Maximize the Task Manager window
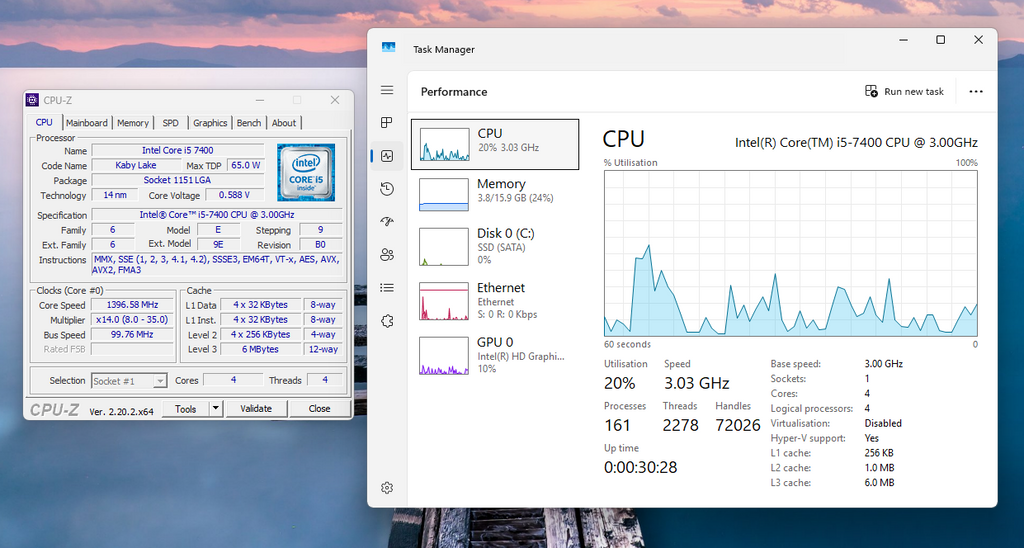 pyautogui.click(x=940, y=40)
